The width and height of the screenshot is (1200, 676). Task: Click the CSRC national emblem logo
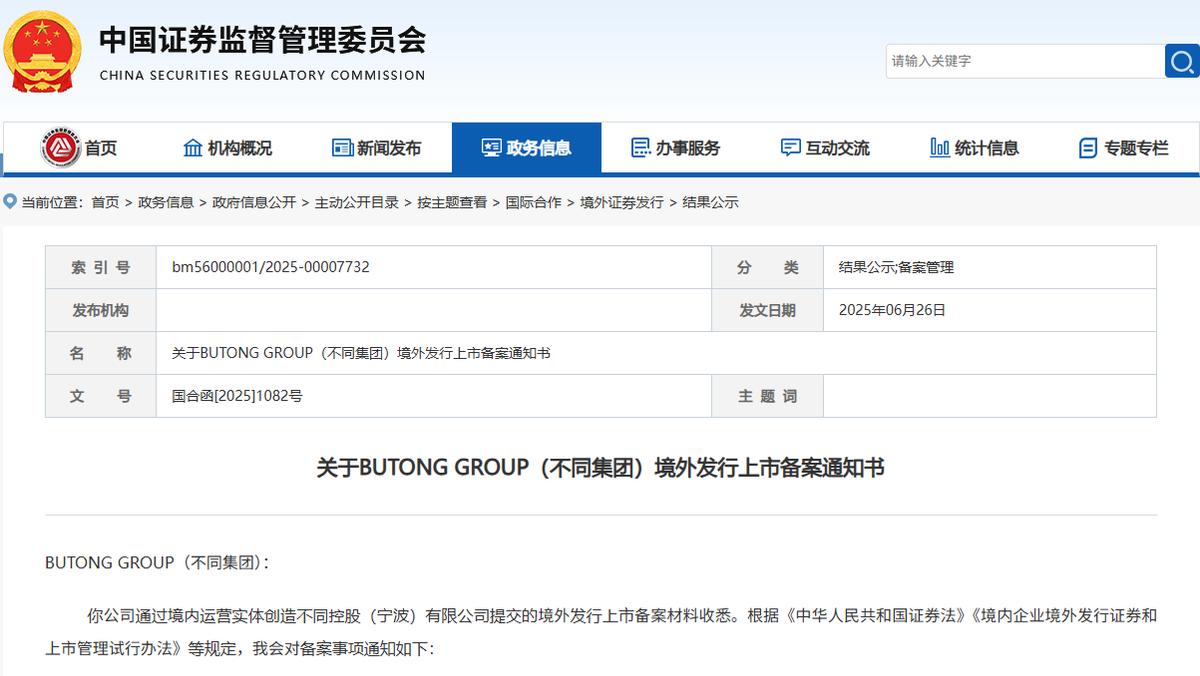tap(43, 50)
